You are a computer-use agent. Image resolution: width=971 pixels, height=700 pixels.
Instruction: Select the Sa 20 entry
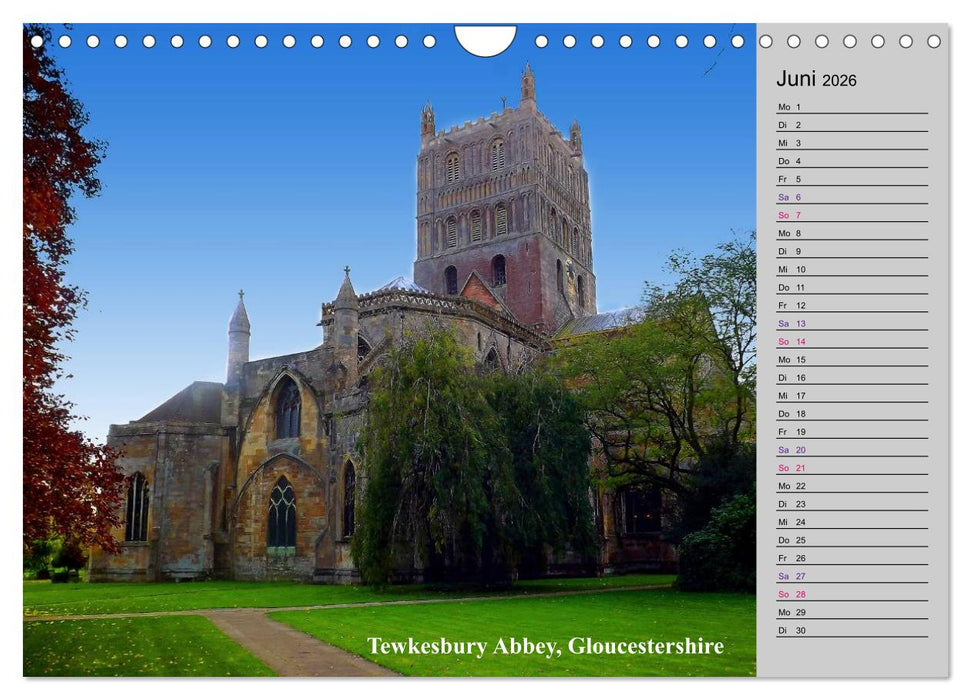[852, 450]
